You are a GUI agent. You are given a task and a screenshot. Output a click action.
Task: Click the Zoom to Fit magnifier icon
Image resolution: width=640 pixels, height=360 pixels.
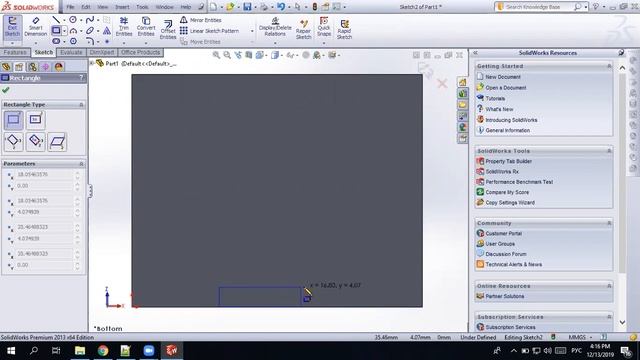coord(216,55)
